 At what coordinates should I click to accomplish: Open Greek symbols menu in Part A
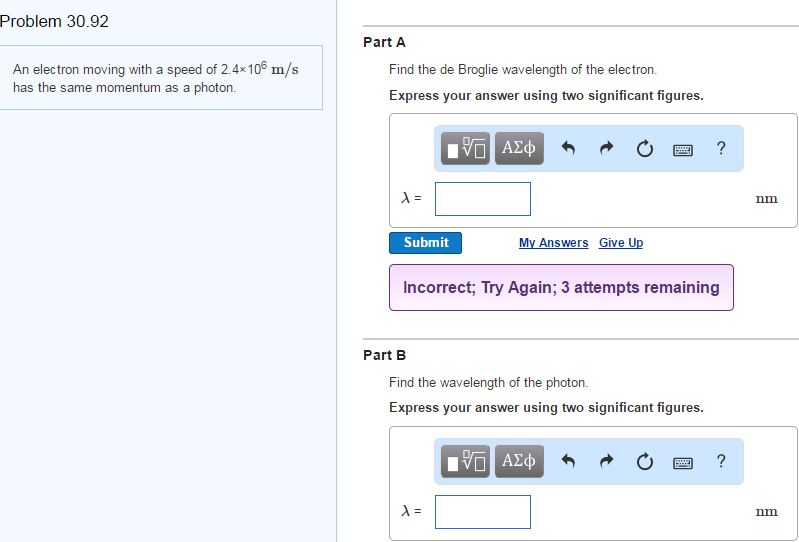(519, 149)
